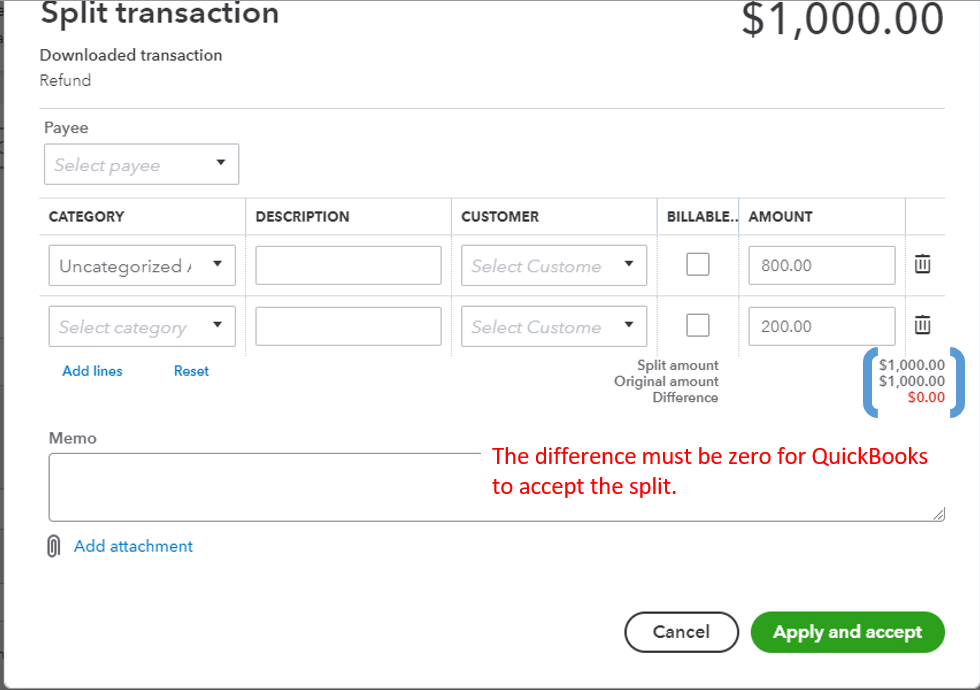Click Apply and accept button
The image size is (980, 690).
click(x=847, y=632)
